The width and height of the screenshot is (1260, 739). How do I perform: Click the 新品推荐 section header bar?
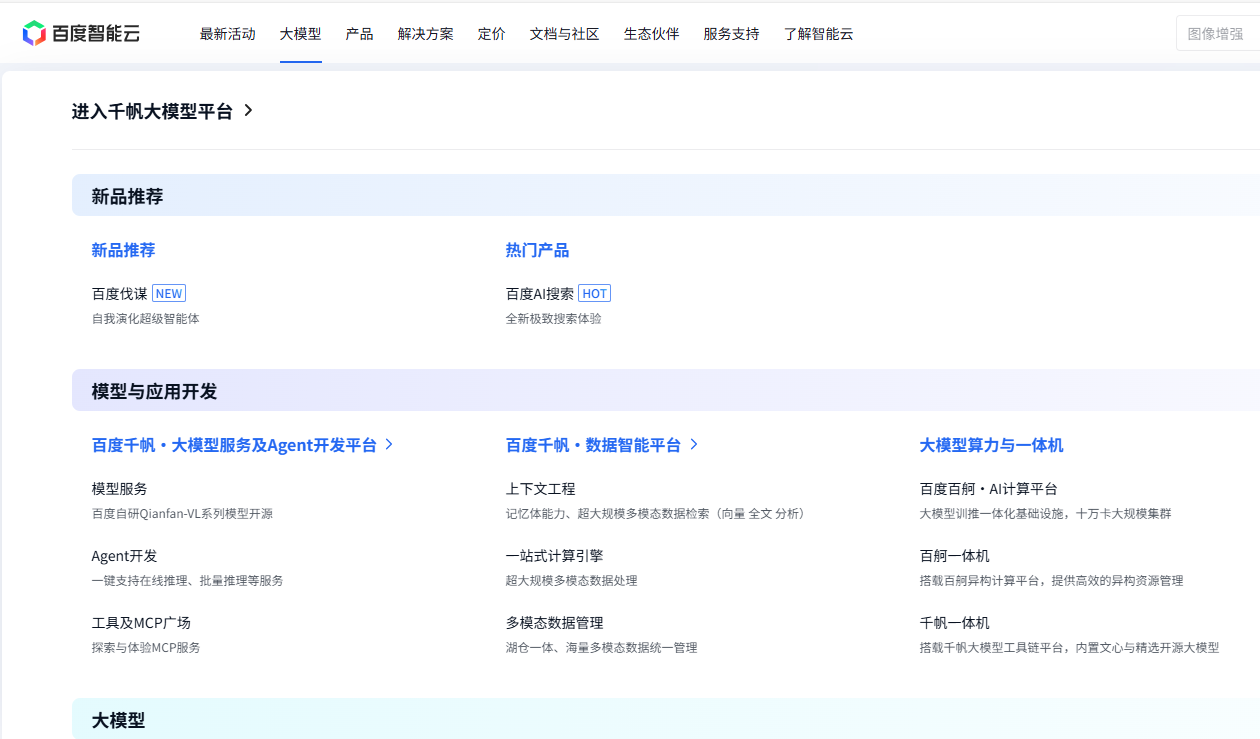click(666, 195)
